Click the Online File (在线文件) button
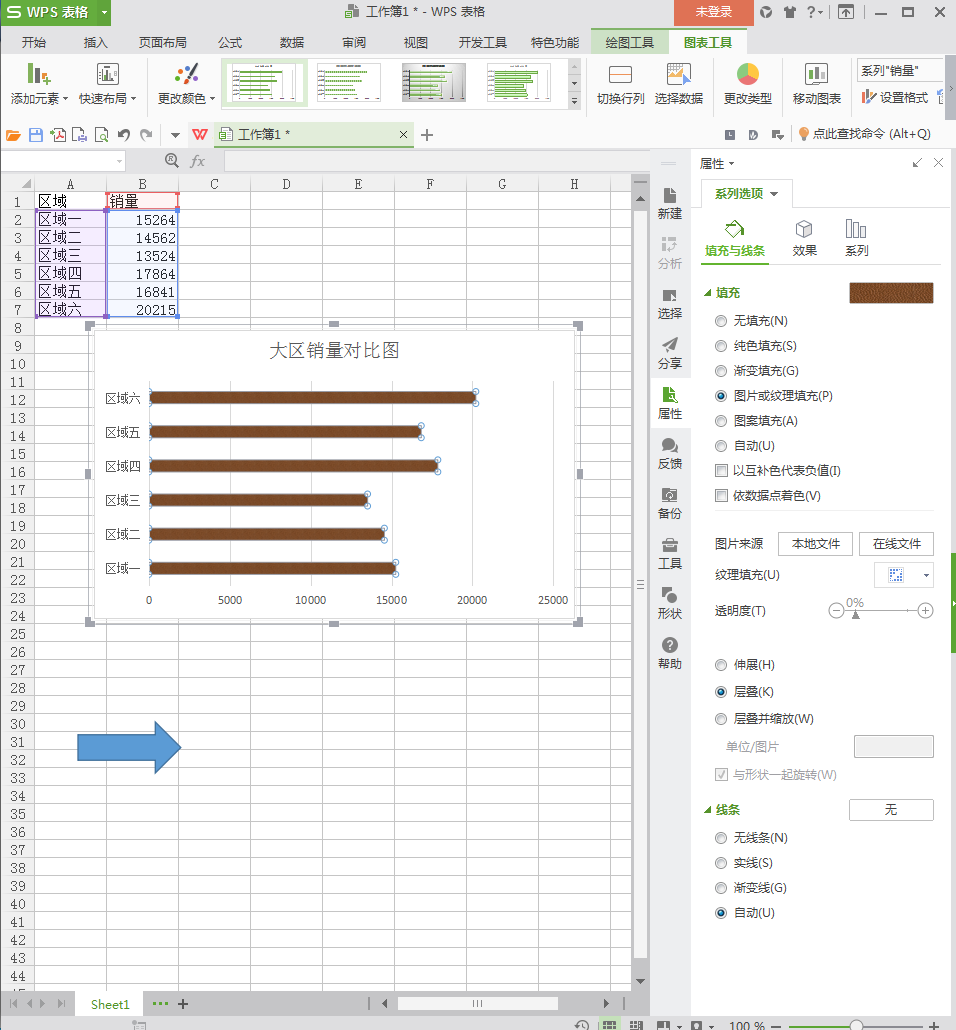Image resolution: width=956 pixels, height=1030 pixels. pos(896,544)
